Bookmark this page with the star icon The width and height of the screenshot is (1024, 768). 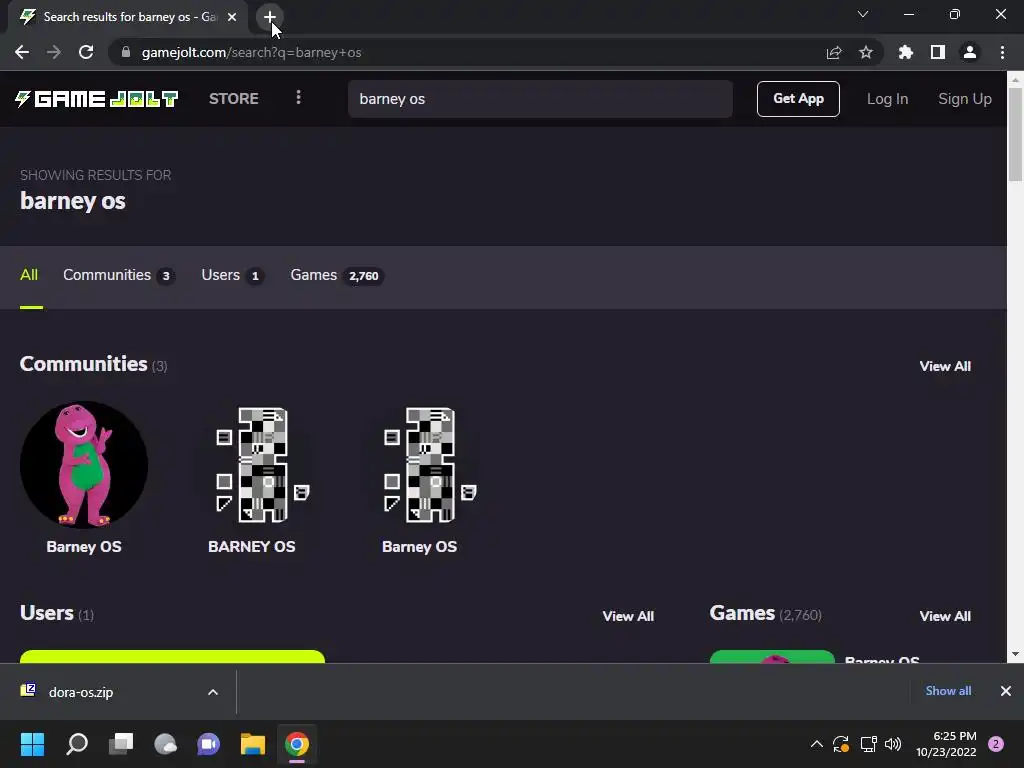[x=865, y=52]
